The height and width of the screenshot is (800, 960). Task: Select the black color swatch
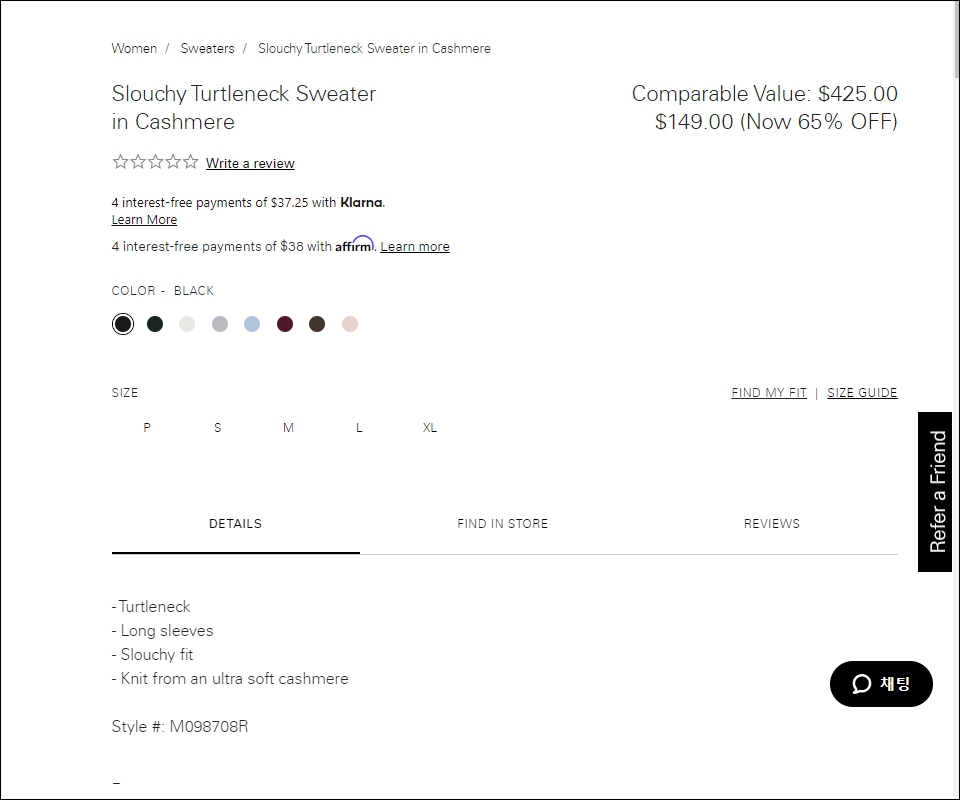pos(123,324)
